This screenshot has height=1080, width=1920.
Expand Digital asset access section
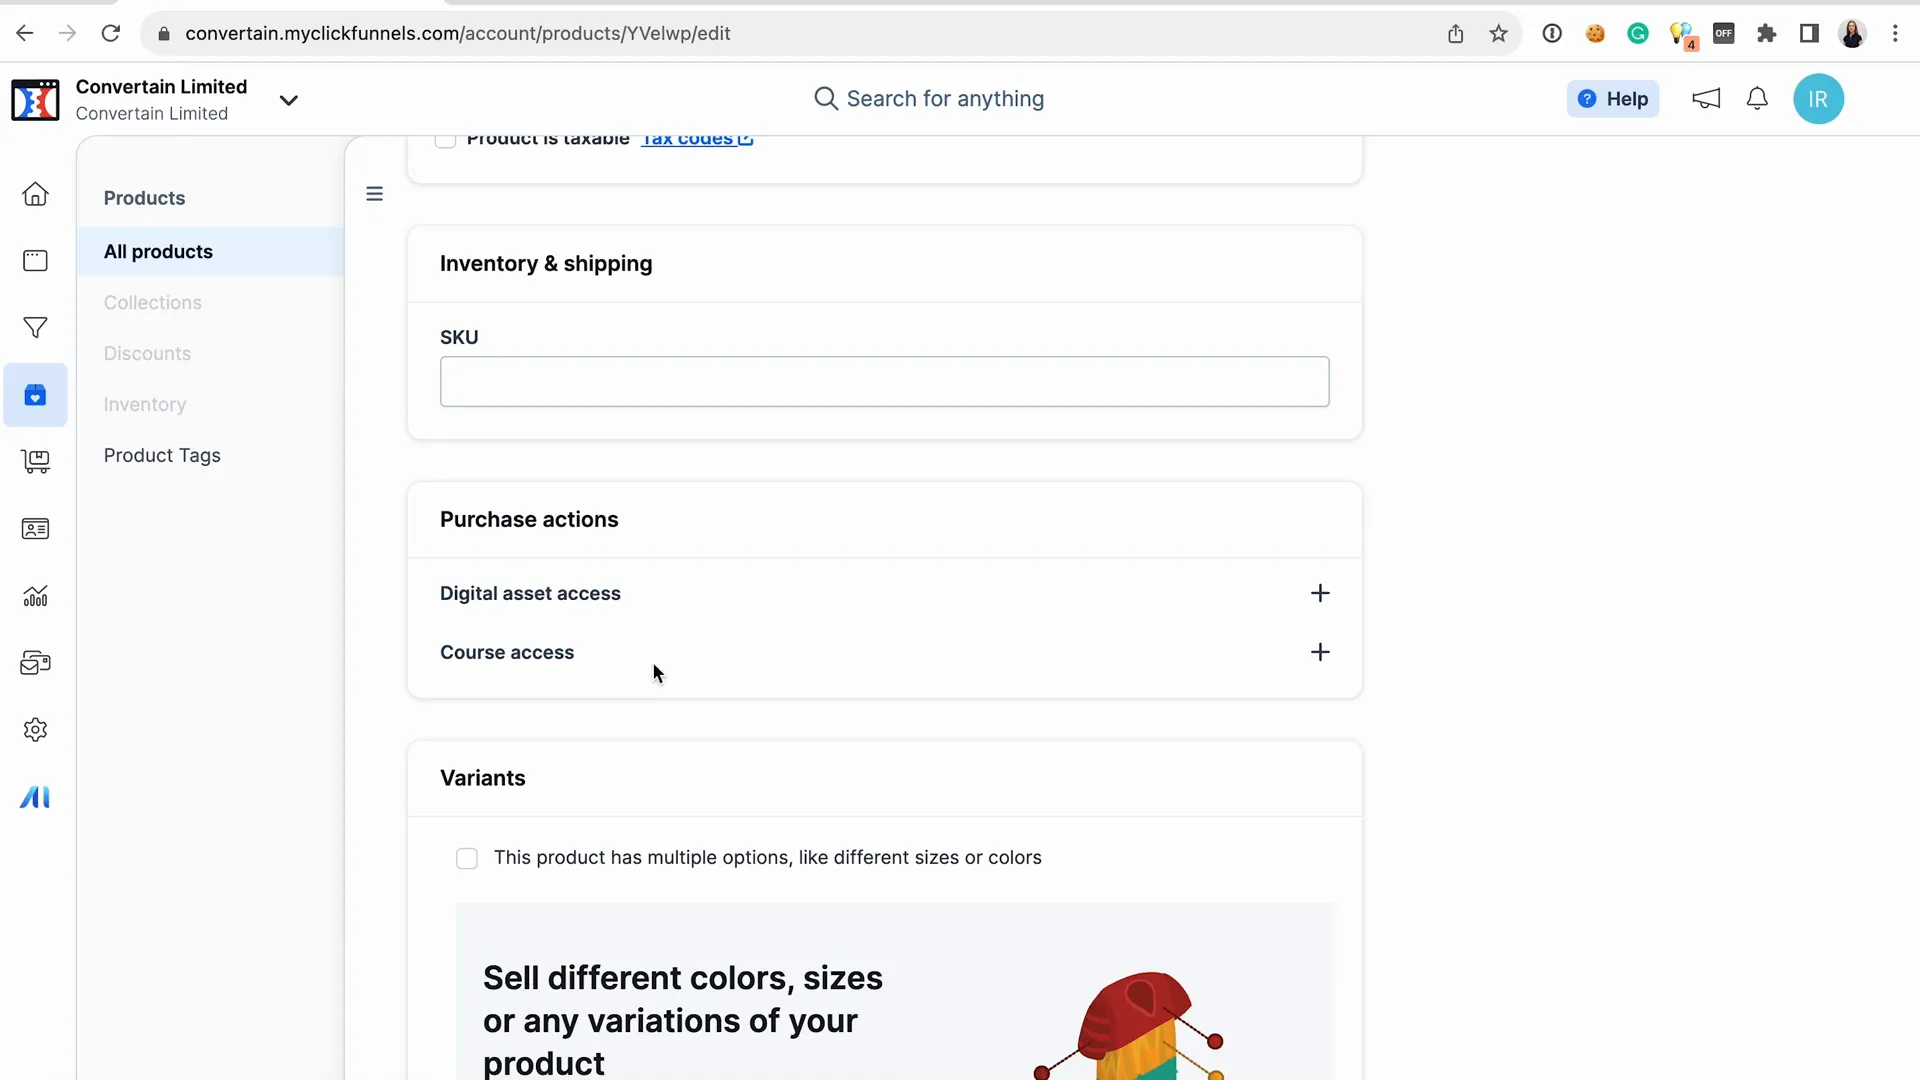pos(1320,592)
